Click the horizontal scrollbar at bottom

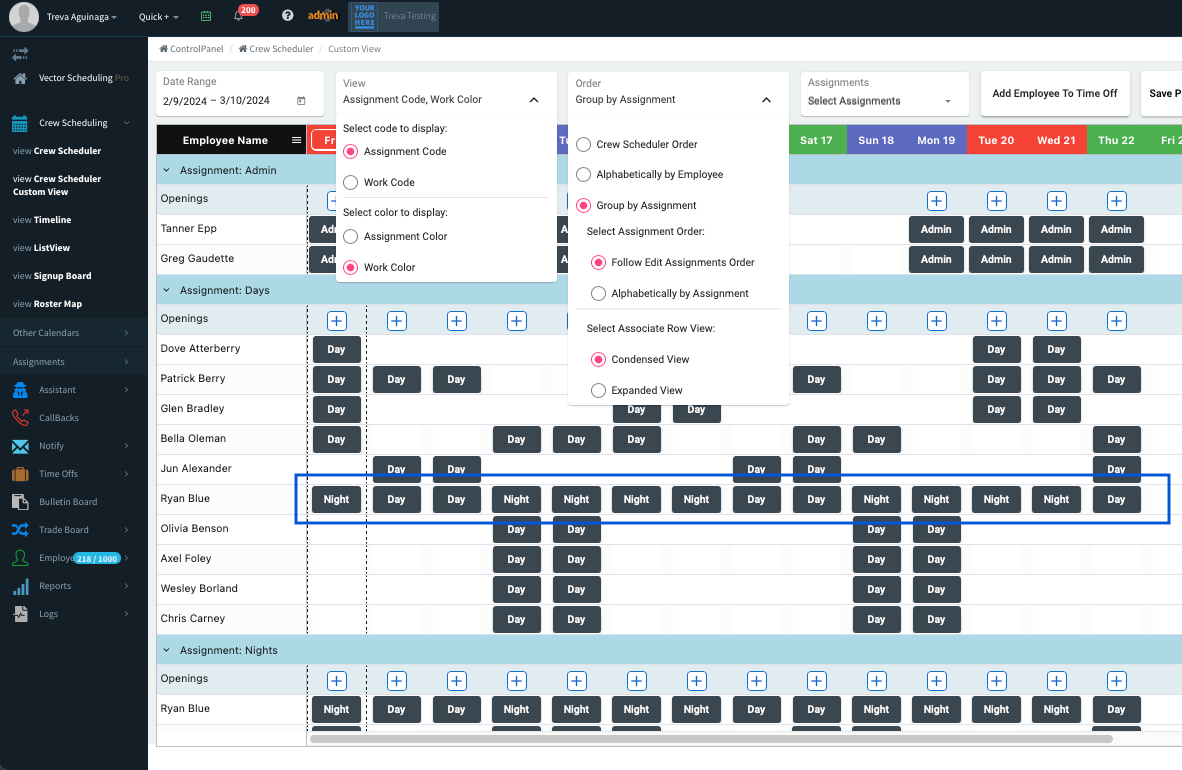[711, 739]
